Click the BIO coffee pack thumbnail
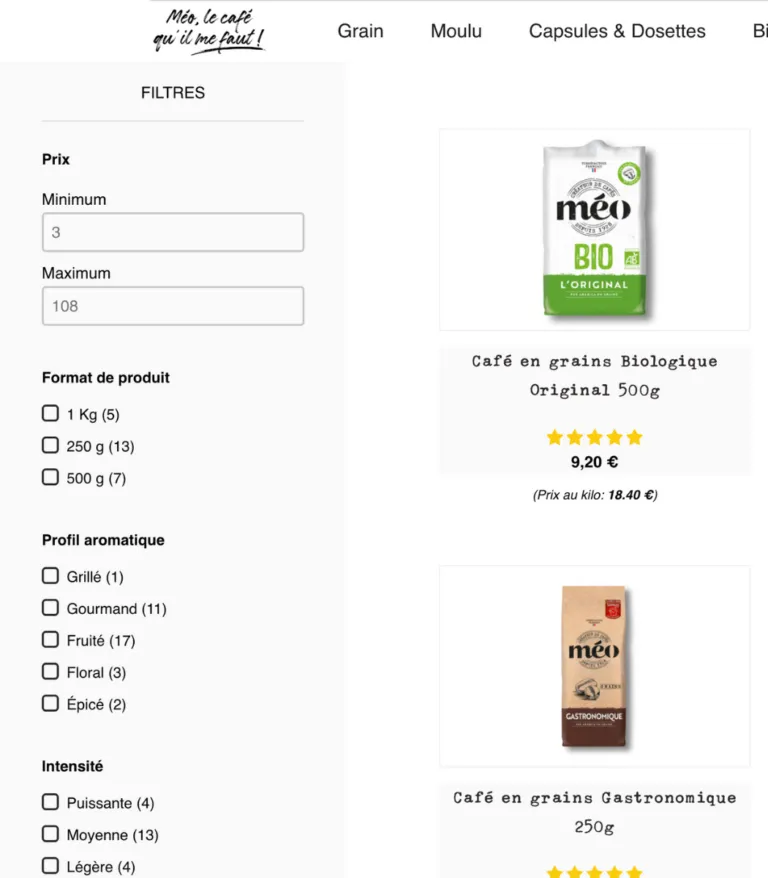 click(594, 228)
